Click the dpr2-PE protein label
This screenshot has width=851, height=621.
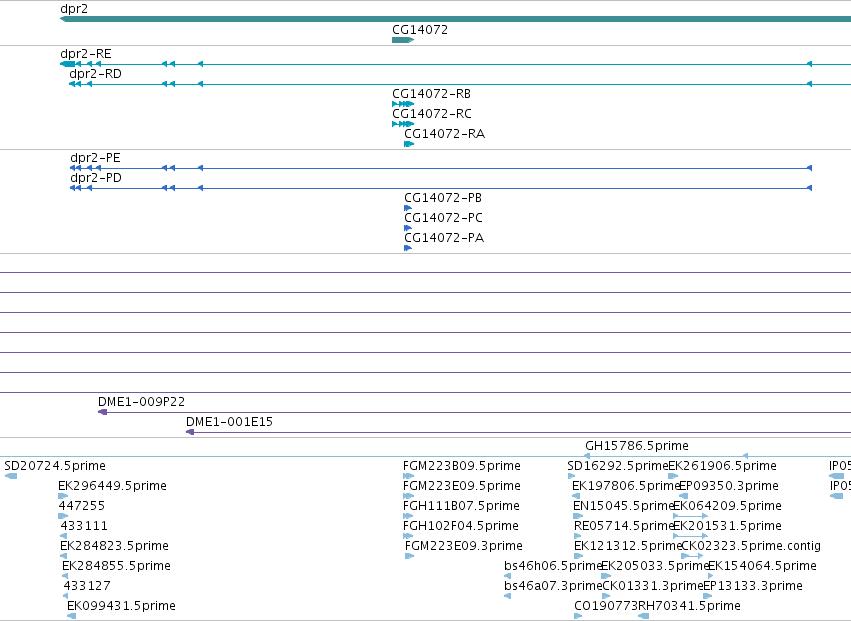[x=96, y=158]
